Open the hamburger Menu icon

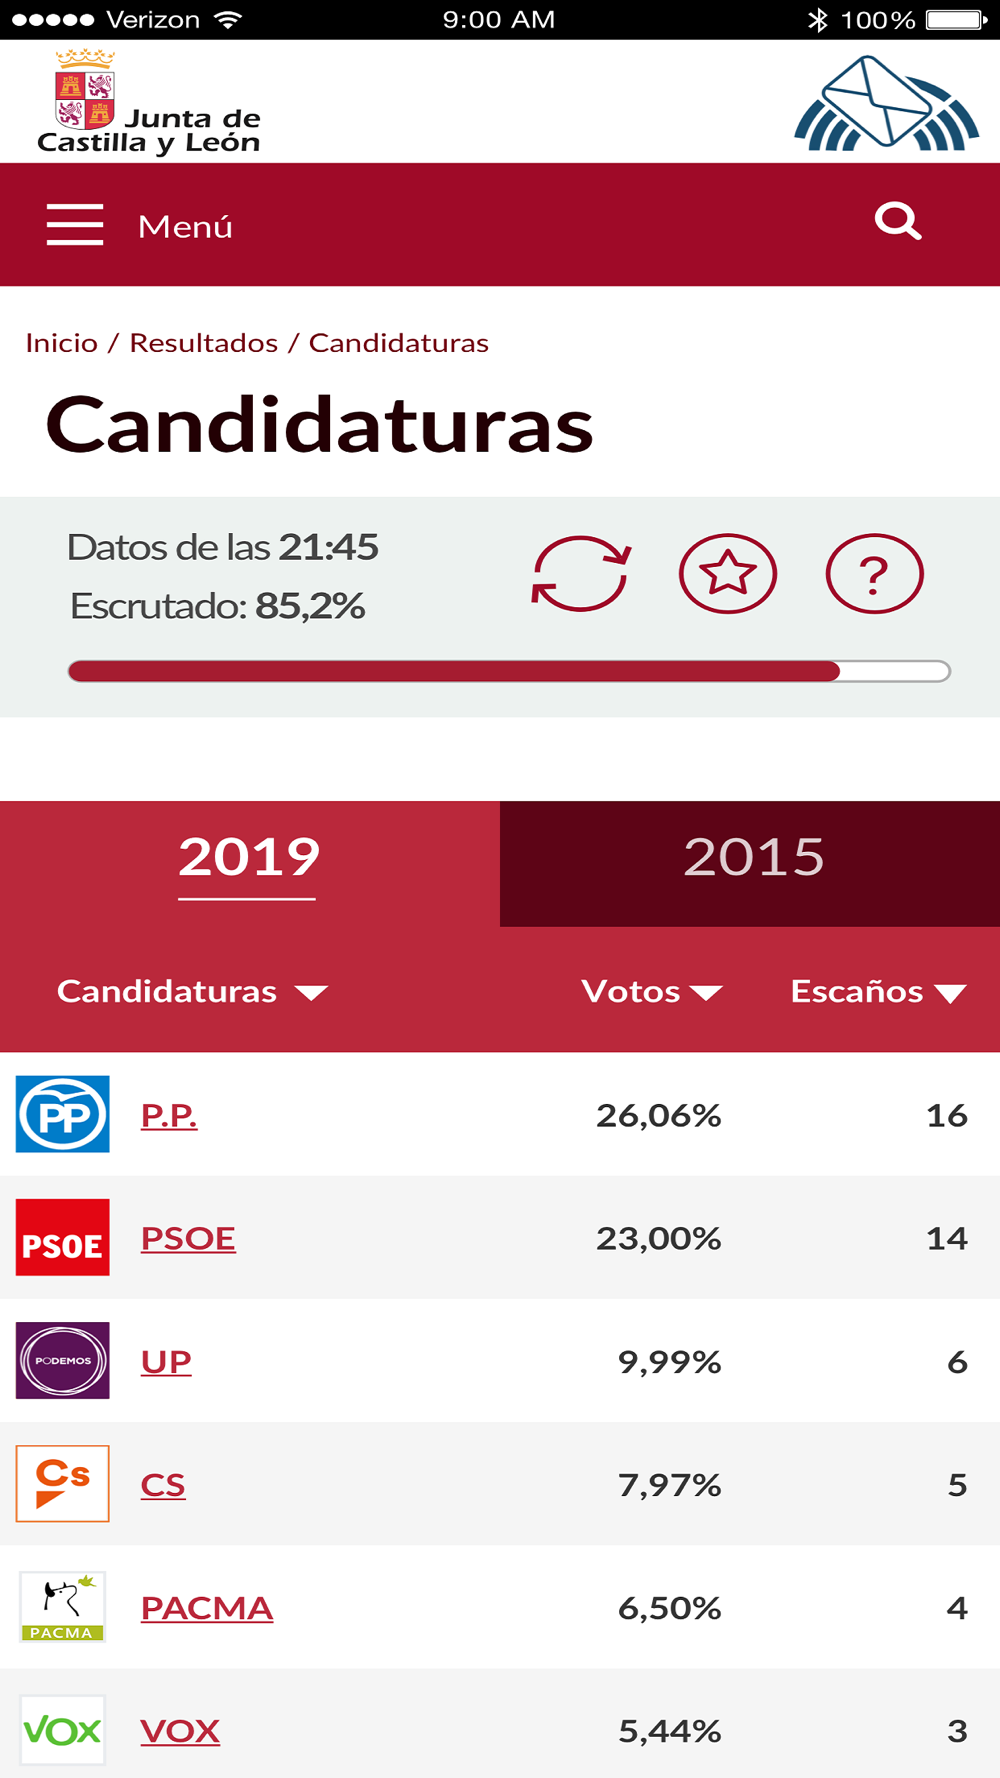(x=75, y=225)
